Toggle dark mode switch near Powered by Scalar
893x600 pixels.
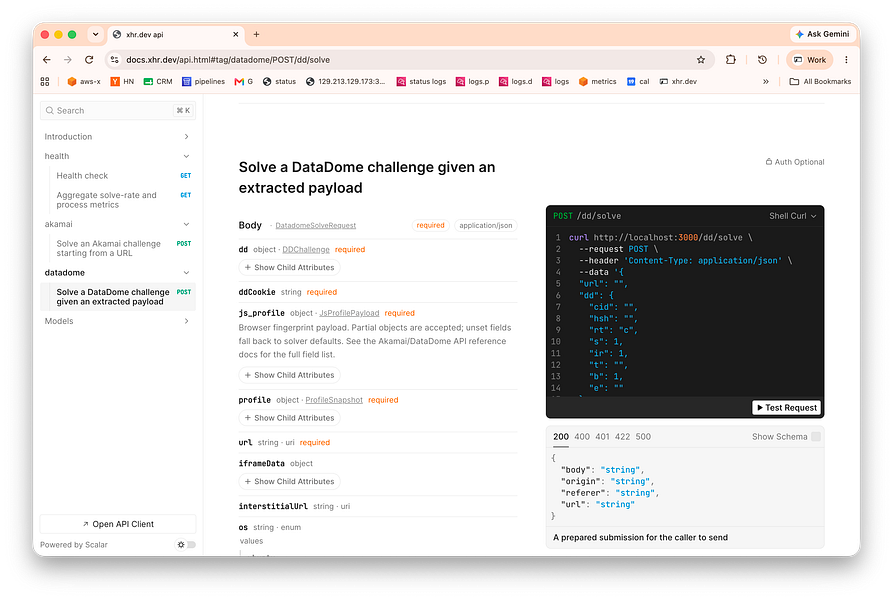[186, 545]
